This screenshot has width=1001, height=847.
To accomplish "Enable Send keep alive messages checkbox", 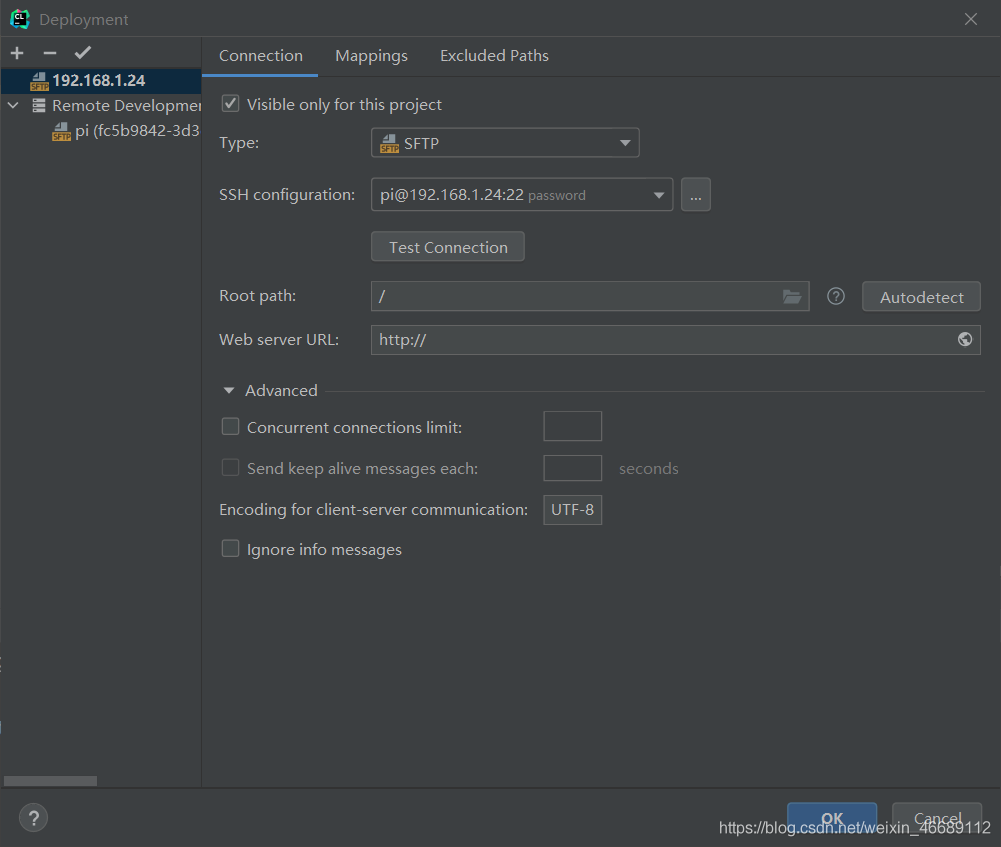I will pyautogui.click(x=230, y=468).
